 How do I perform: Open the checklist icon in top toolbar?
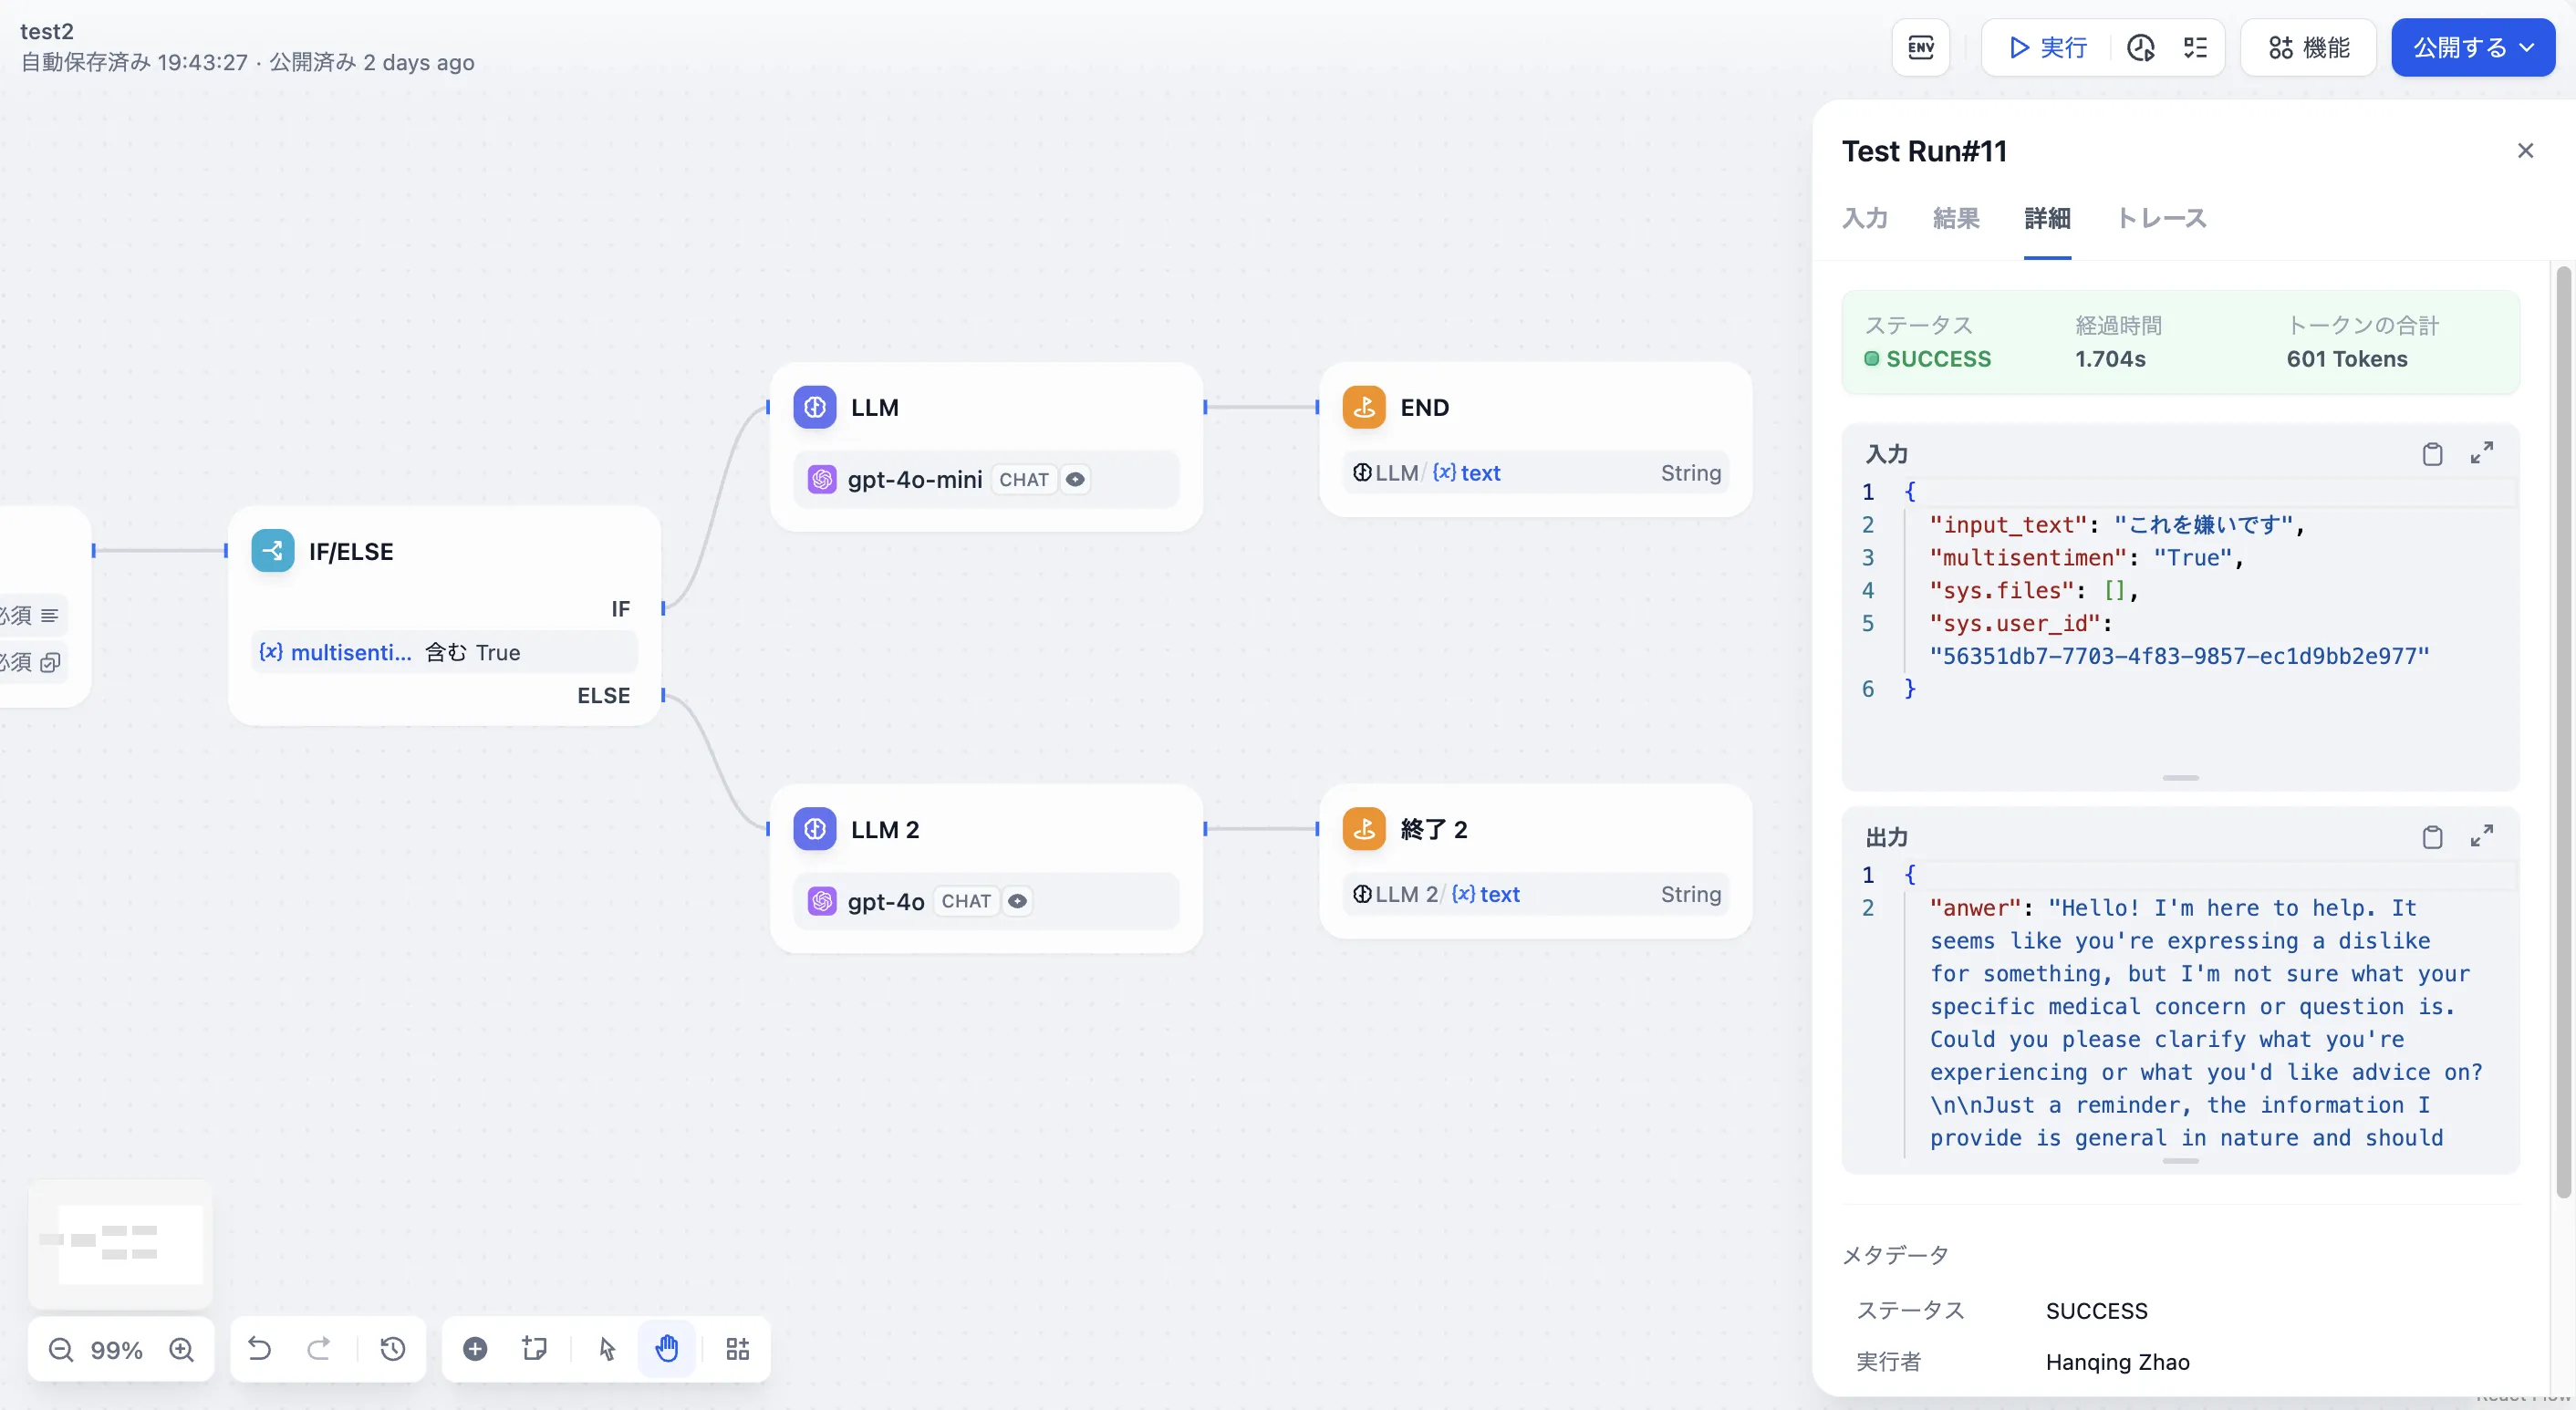2195,47
